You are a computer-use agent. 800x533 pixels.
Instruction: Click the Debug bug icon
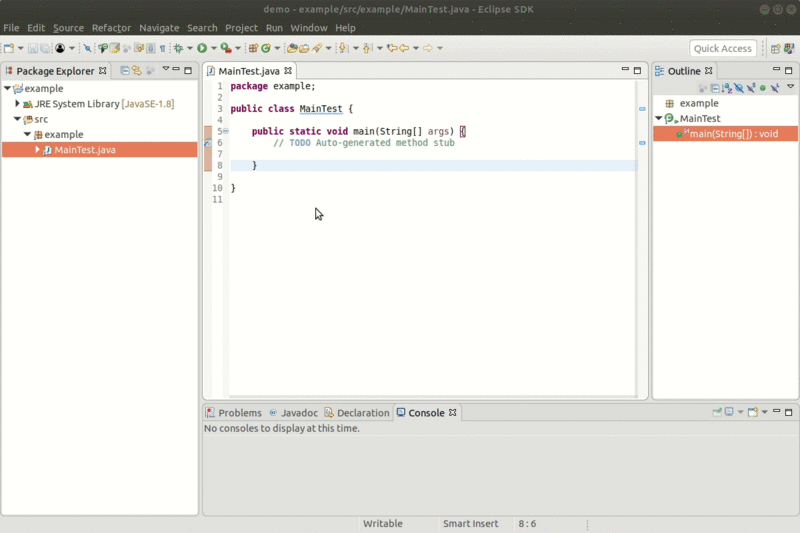[x=178, y=48]
